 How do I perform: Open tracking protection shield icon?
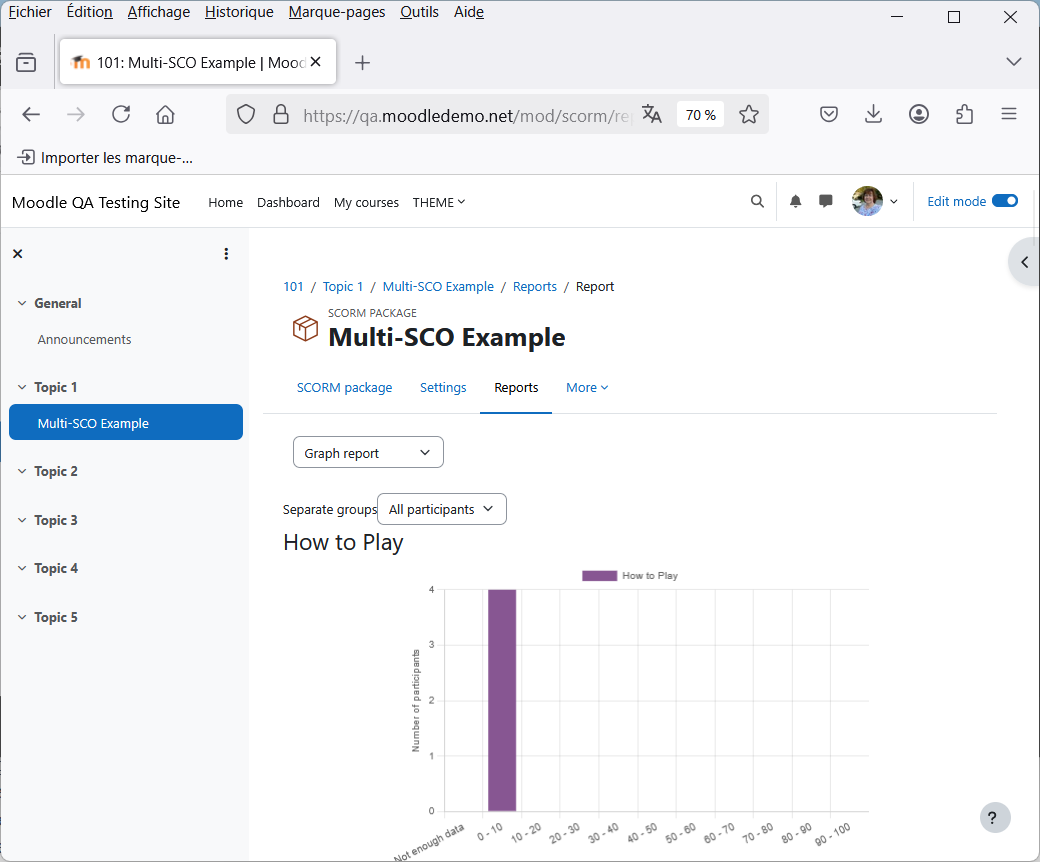click(x=246, y=115)
